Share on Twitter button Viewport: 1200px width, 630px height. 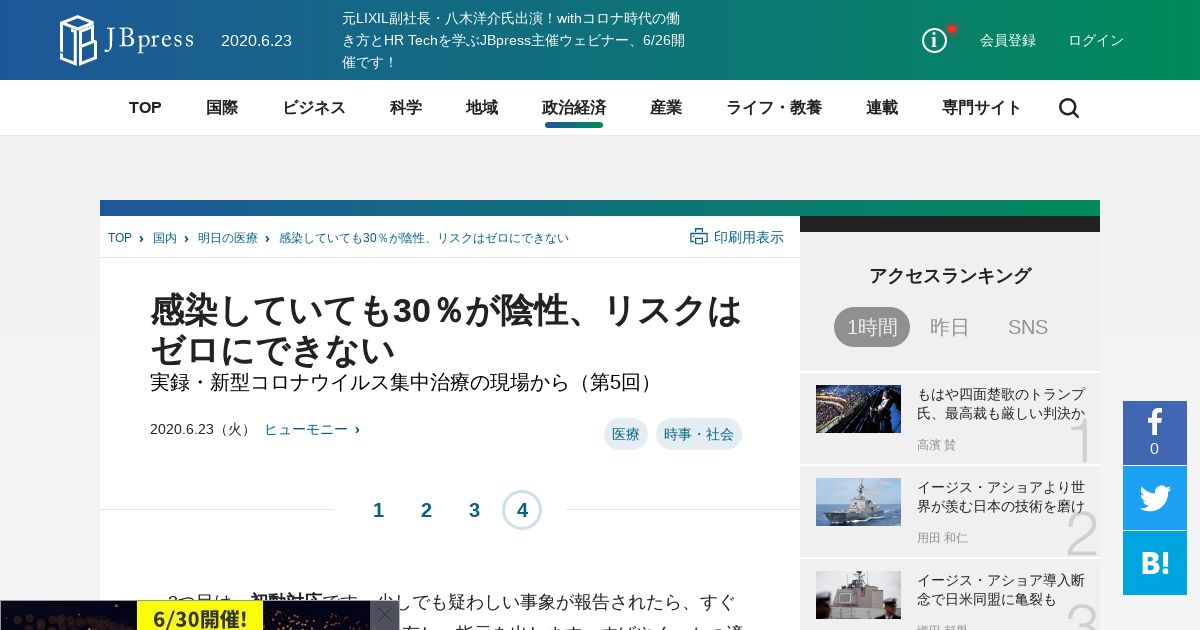(x=1155, y=498)
